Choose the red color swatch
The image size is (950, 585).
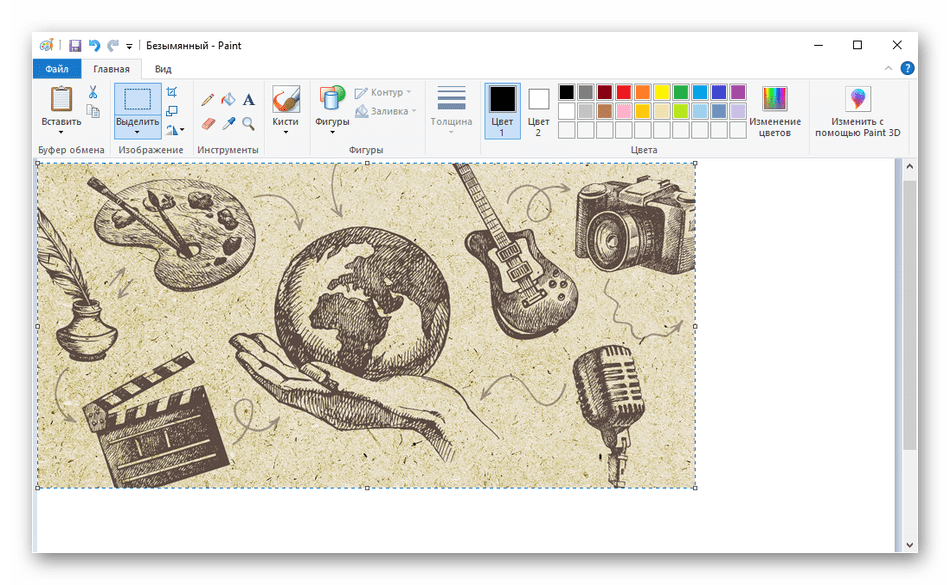pos(624,92)
